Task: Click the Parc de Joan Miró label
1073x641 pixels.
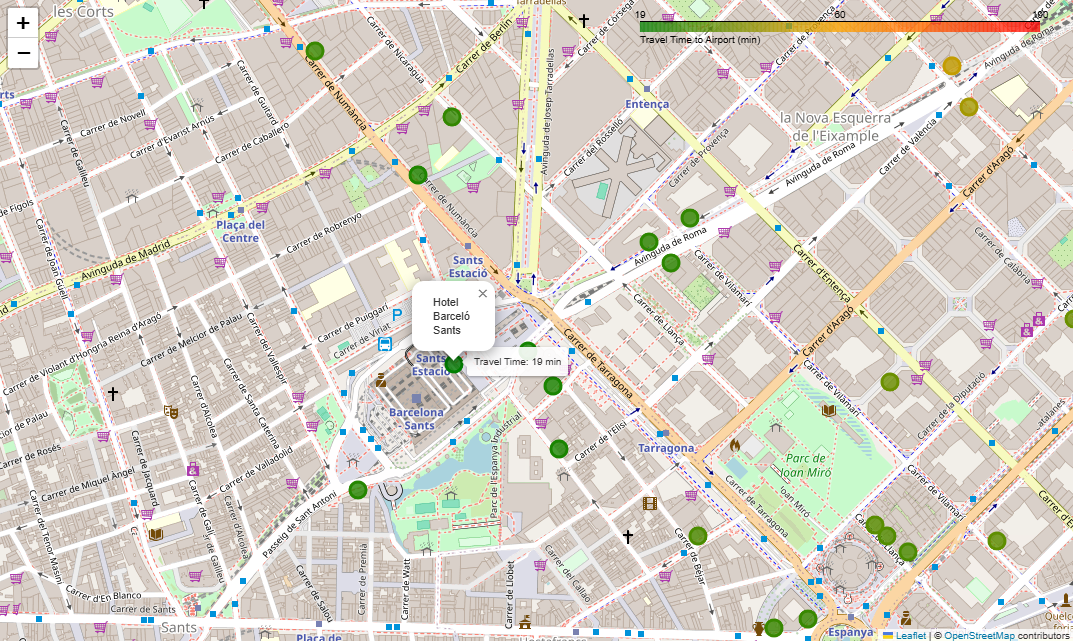Action: click(x=806, y=465)
